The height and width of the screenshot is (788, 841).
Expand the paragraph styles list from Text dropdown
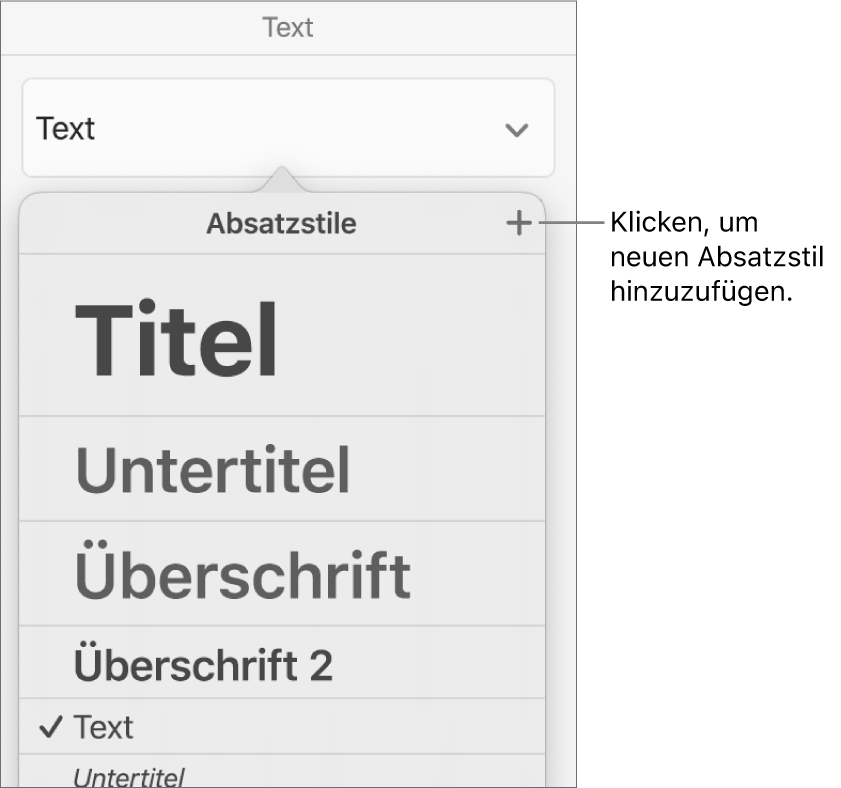pyautogui.click(x=515, y=128)
